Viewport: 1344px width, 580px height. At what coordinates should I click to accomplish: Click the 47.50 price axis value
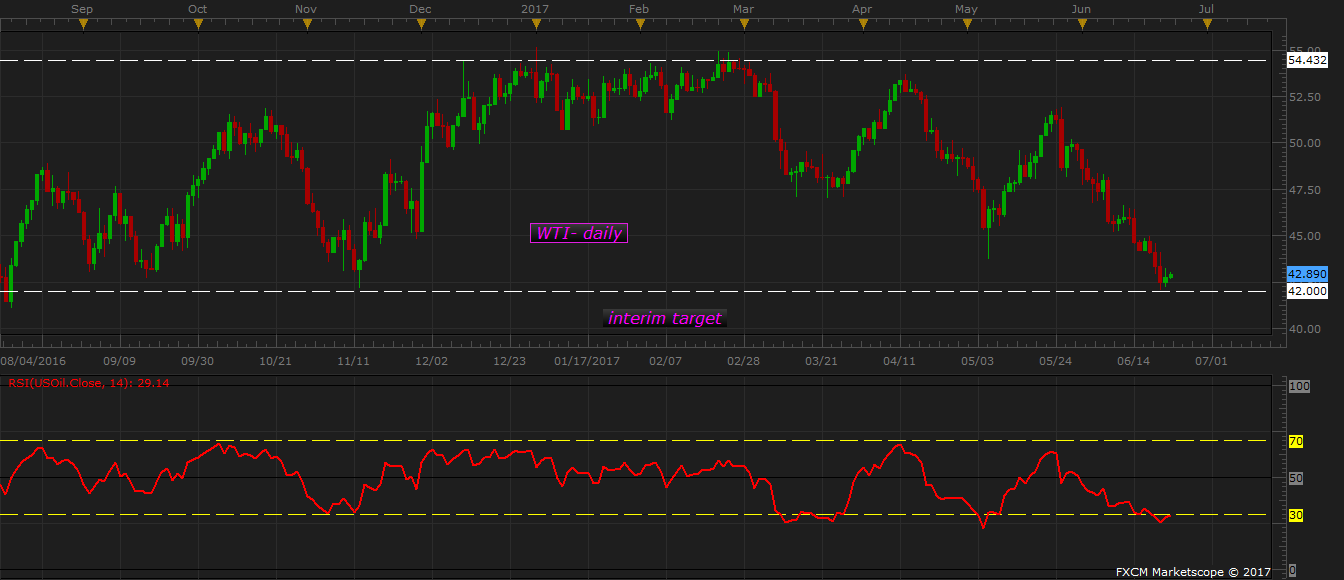tap(1306, 190)
